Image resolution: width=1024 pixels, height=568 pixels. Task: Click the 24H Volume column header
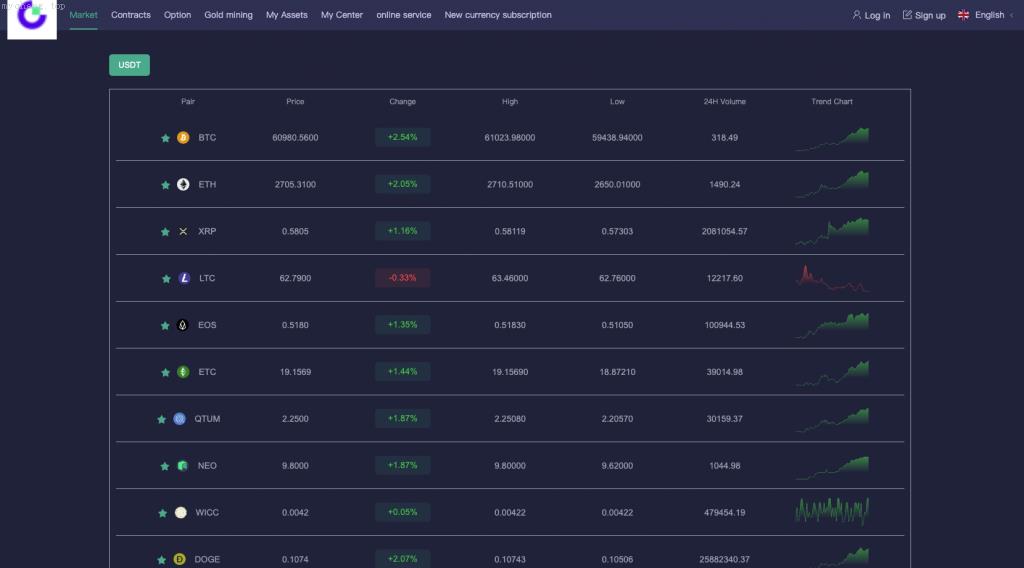724,102
